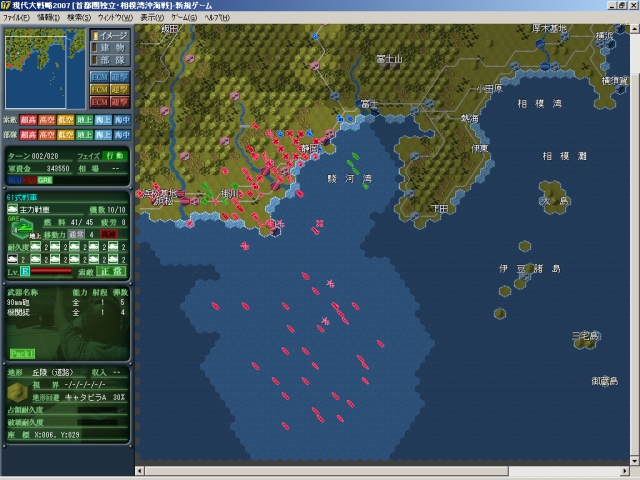Open the 検索(S) menu
The height and width of the screenshot is (480, 640).
coord(79,18)
